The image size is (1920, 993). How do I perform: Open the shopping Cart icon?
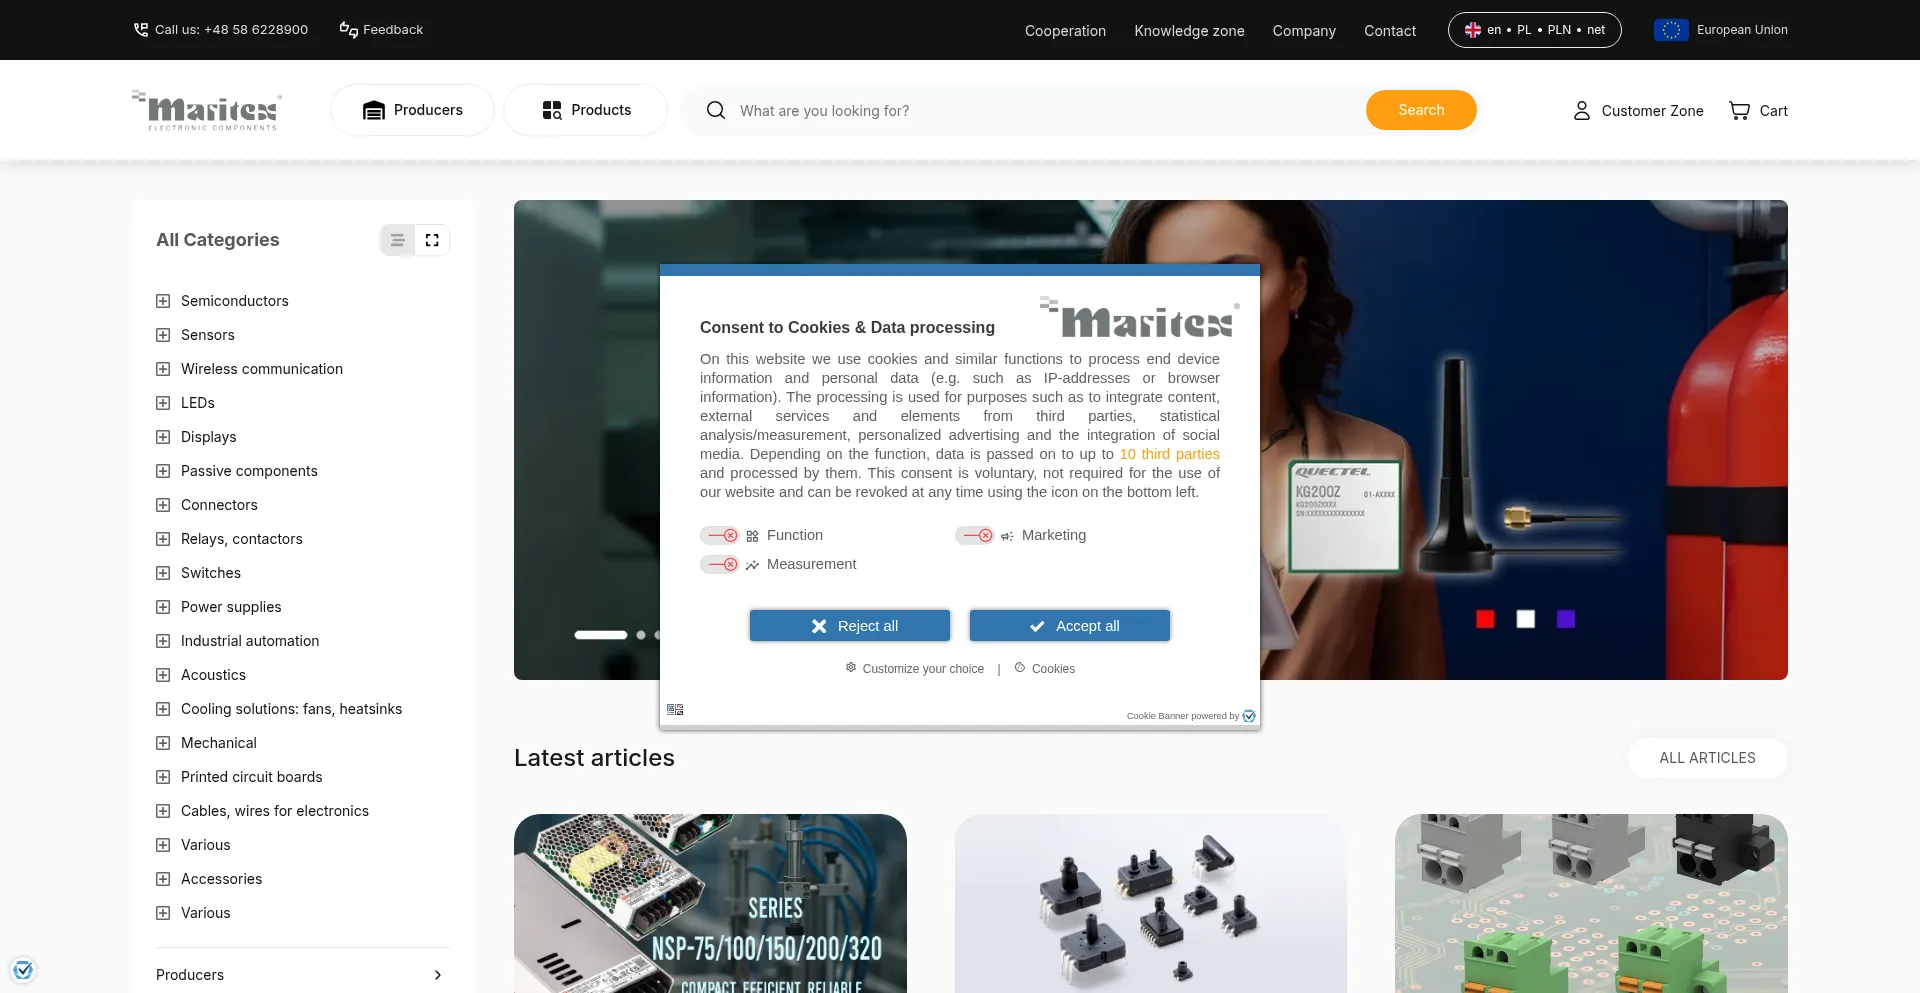[1739, 110]
